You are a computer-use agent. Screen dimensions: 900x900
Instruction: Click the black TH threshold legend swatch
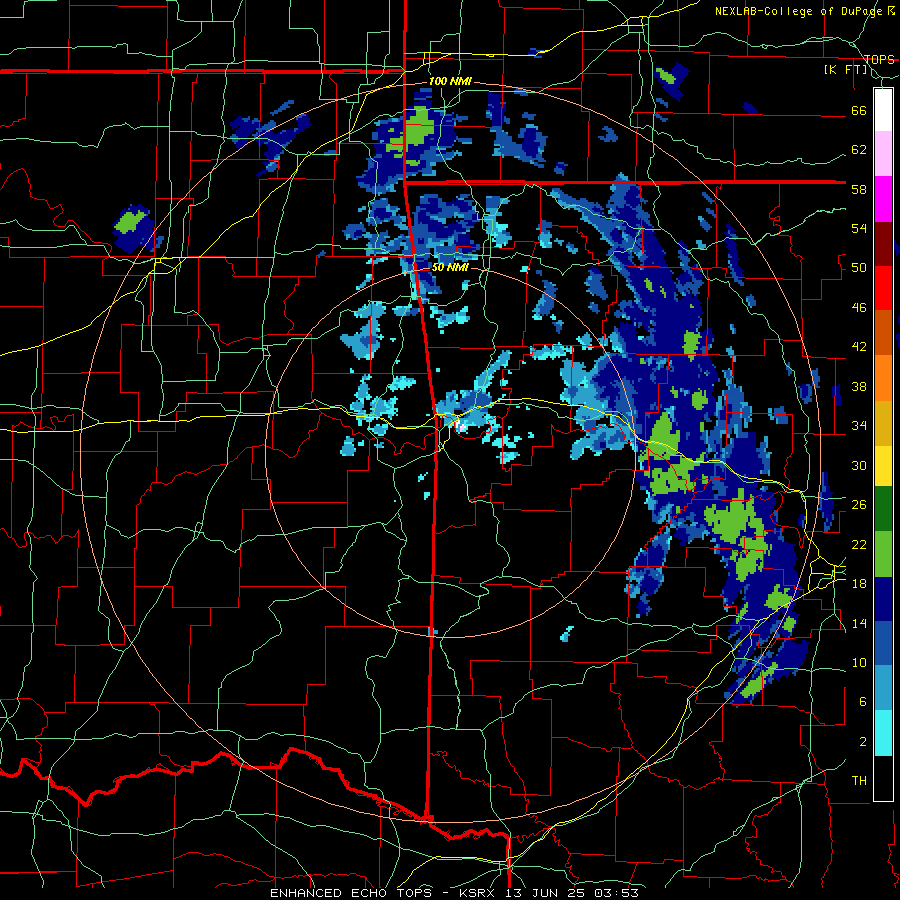point(883,777)
